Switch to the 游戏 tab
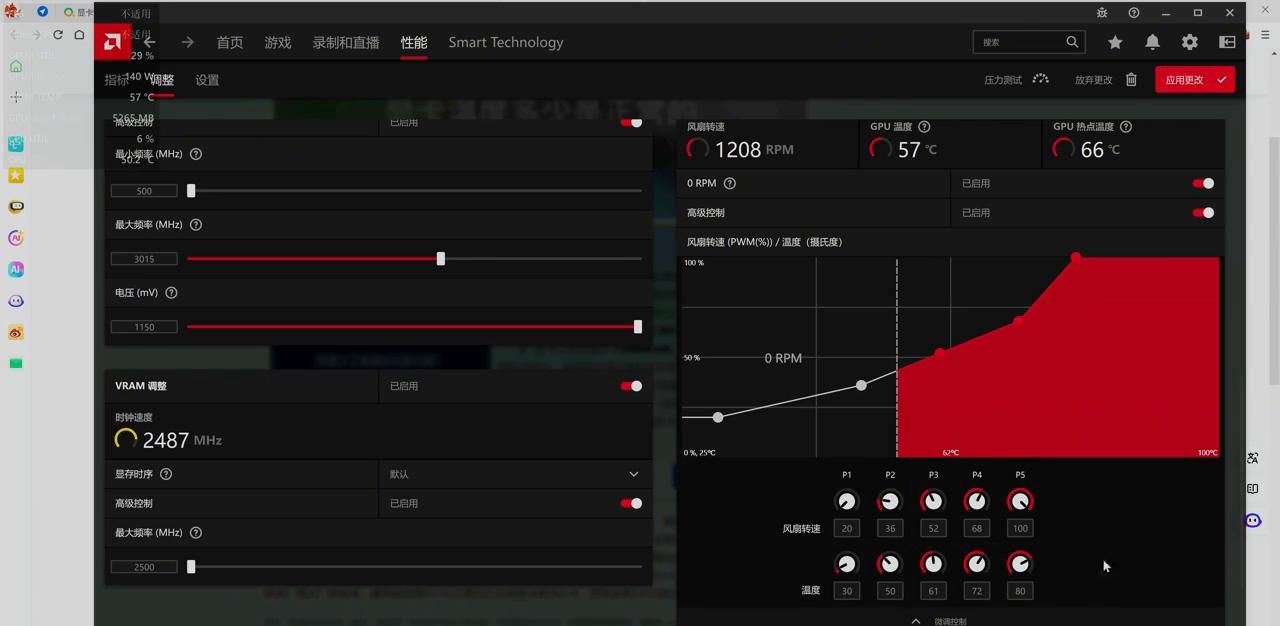Image resolution: width=1280 pixels, height=626 pixels. tap(278, 42)
